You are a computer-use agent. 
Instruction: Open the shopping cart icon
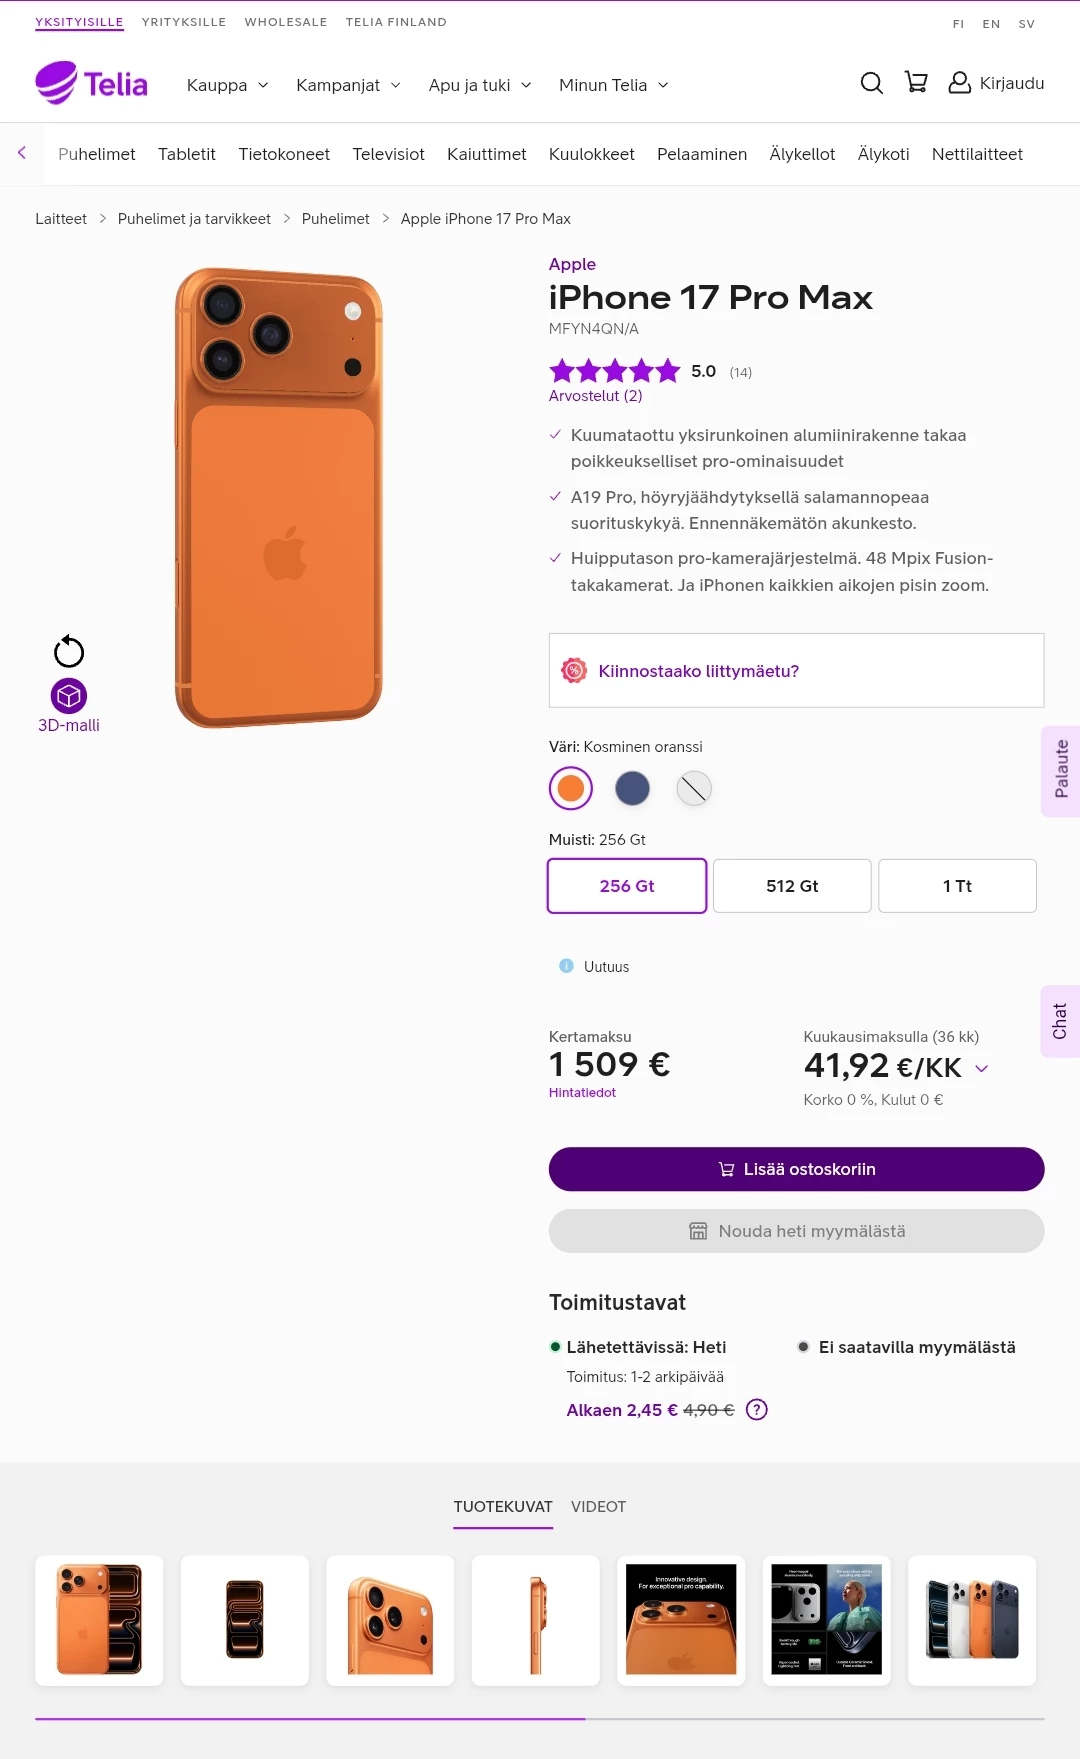point(915,83)
